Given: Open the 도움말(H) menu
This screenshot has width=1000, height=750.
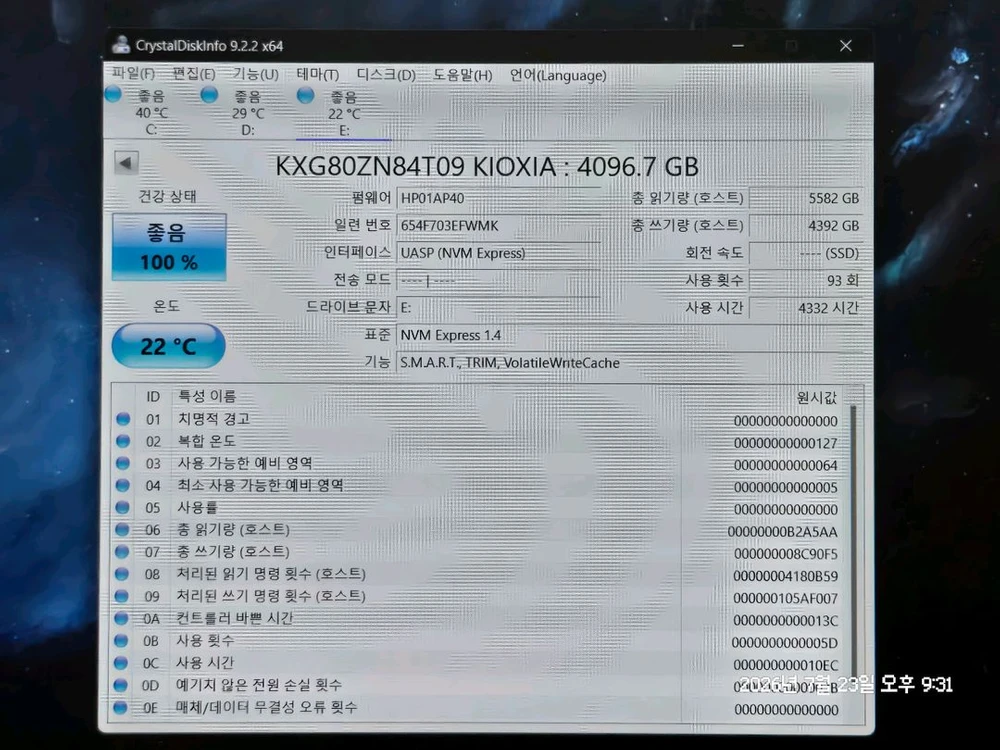Looking at the screenshot, I should (x=463, y=75).
